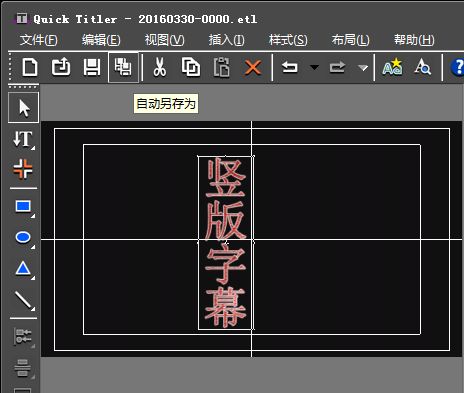Click the Cut scissors icon
The image size is (464, 393).
click(160, 67)
